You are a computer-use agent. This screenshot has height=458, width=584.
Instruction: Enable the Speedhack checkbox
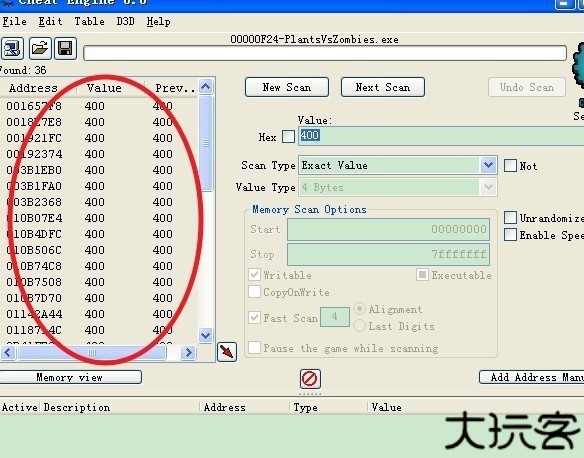(x=510, y=235)
